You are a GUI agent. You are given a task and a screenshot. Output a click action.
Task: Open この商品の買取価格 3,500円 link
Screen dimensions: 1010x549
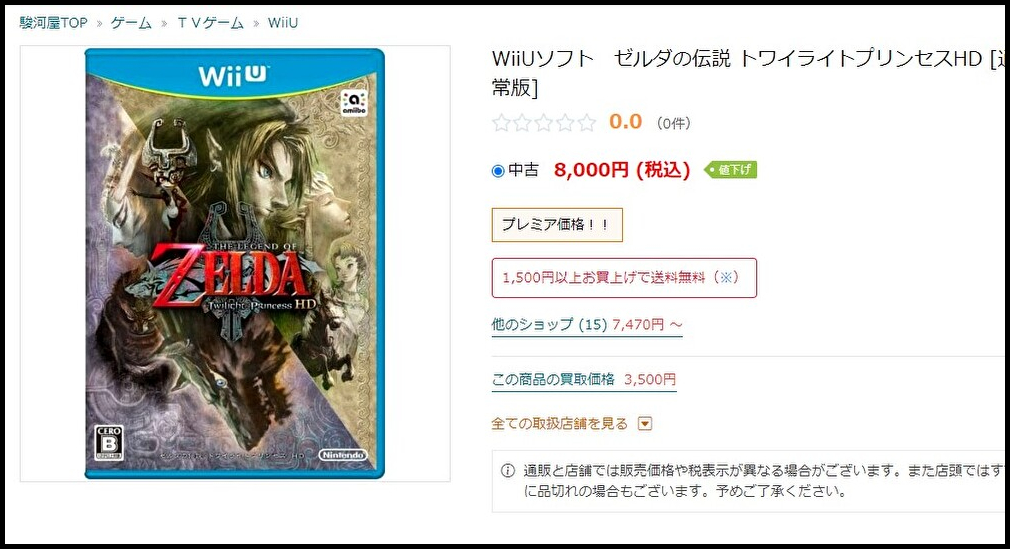584,380
